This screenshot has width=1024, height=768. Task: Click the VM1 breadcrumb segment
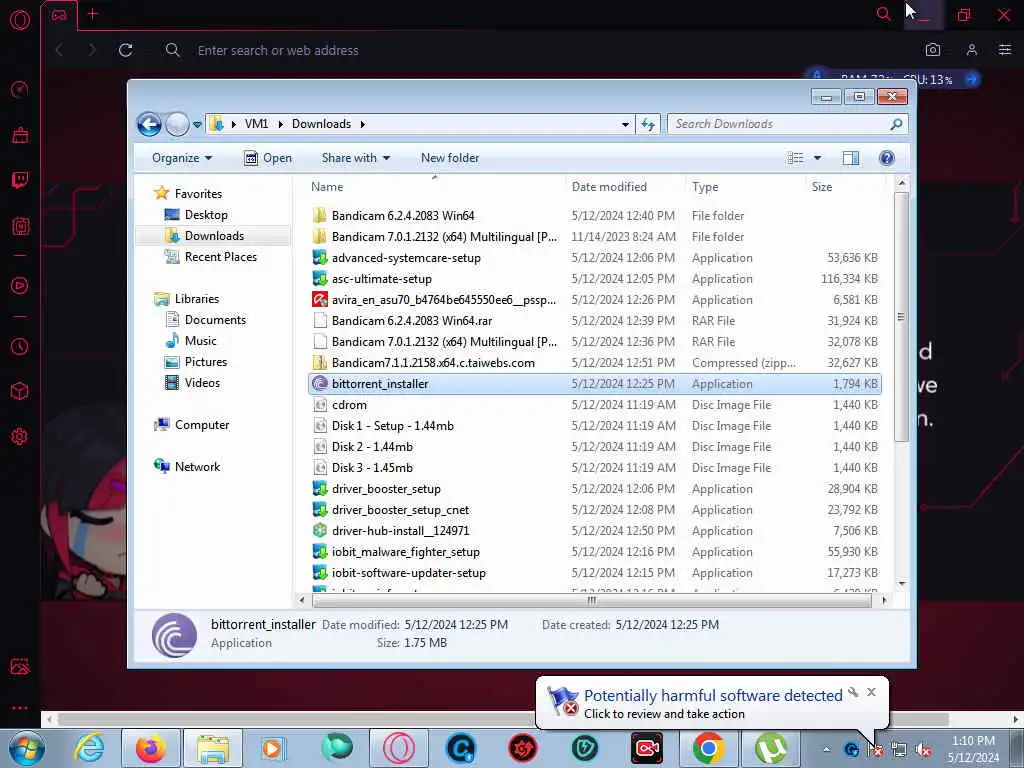256,124
